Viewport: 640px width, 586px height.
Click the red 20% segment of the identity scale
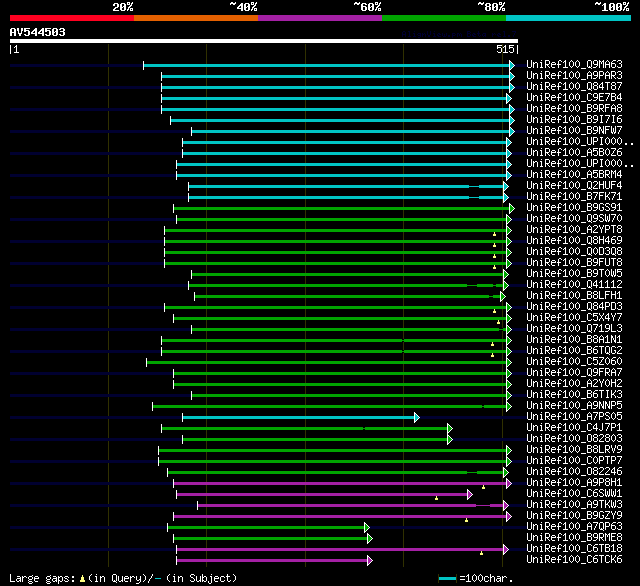(72, 18)
